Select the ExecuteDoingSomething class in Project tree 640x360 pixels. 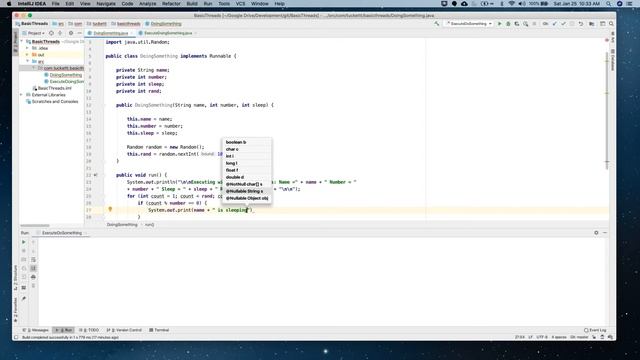pos(67,81)
